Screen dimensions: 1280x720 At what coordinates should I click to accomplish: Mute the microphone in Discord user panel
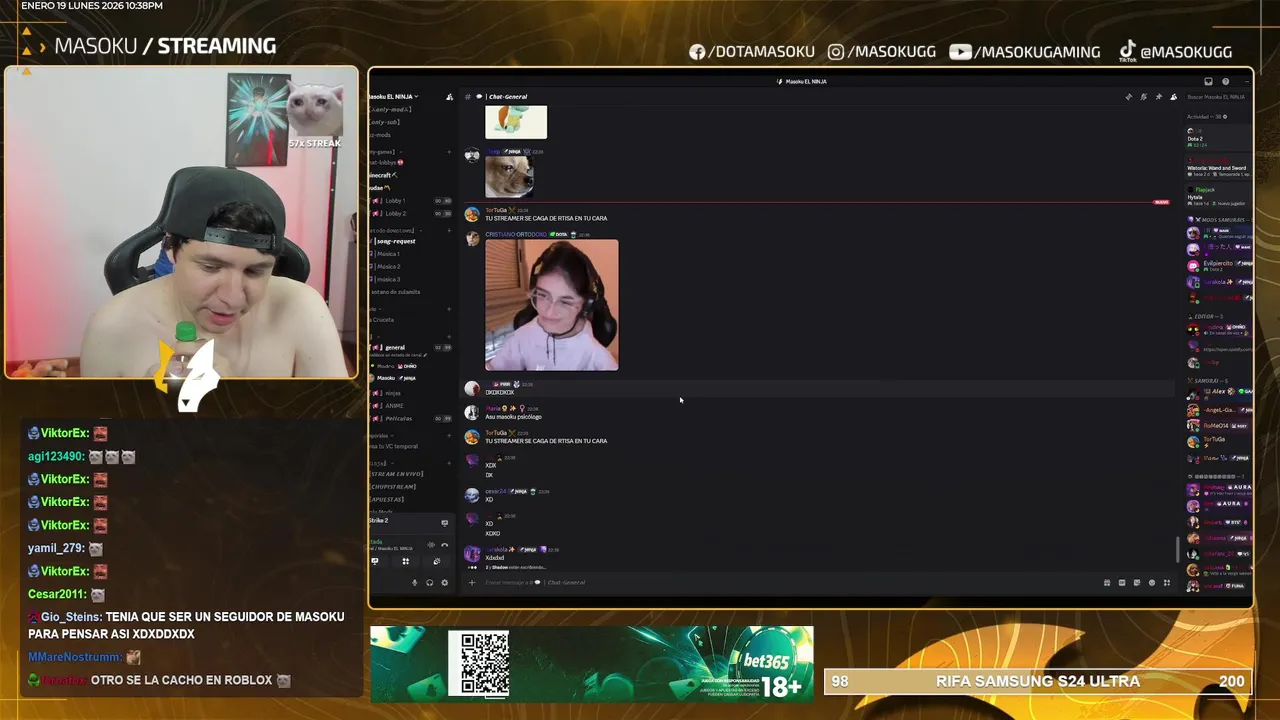tap(414, 582)
